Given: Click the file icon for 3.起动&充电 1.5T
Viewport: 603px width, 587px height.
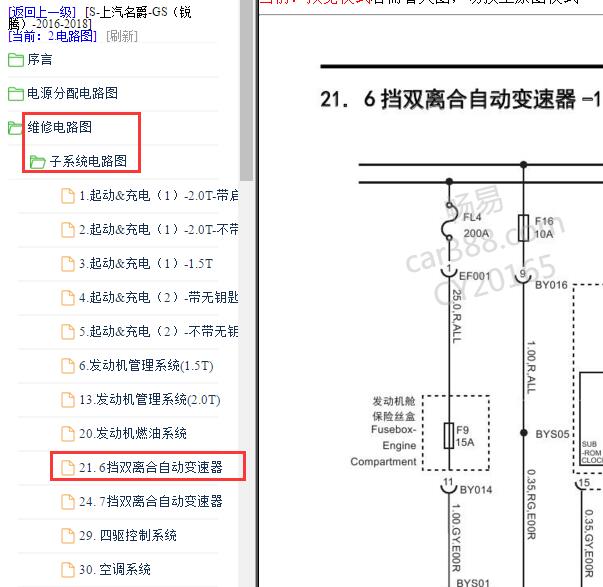Looking at the screenshot, I should (68, 264).
